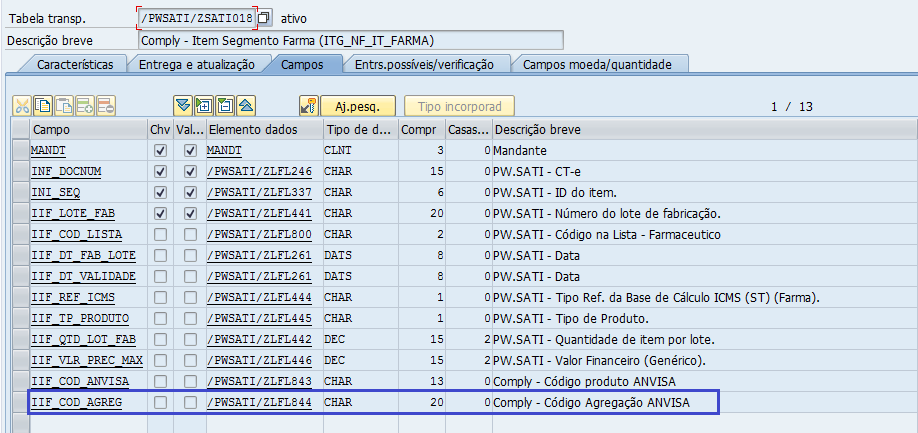Click the delete row icon
The width and height of the screenshot is (918, 433).
(106, 106)
